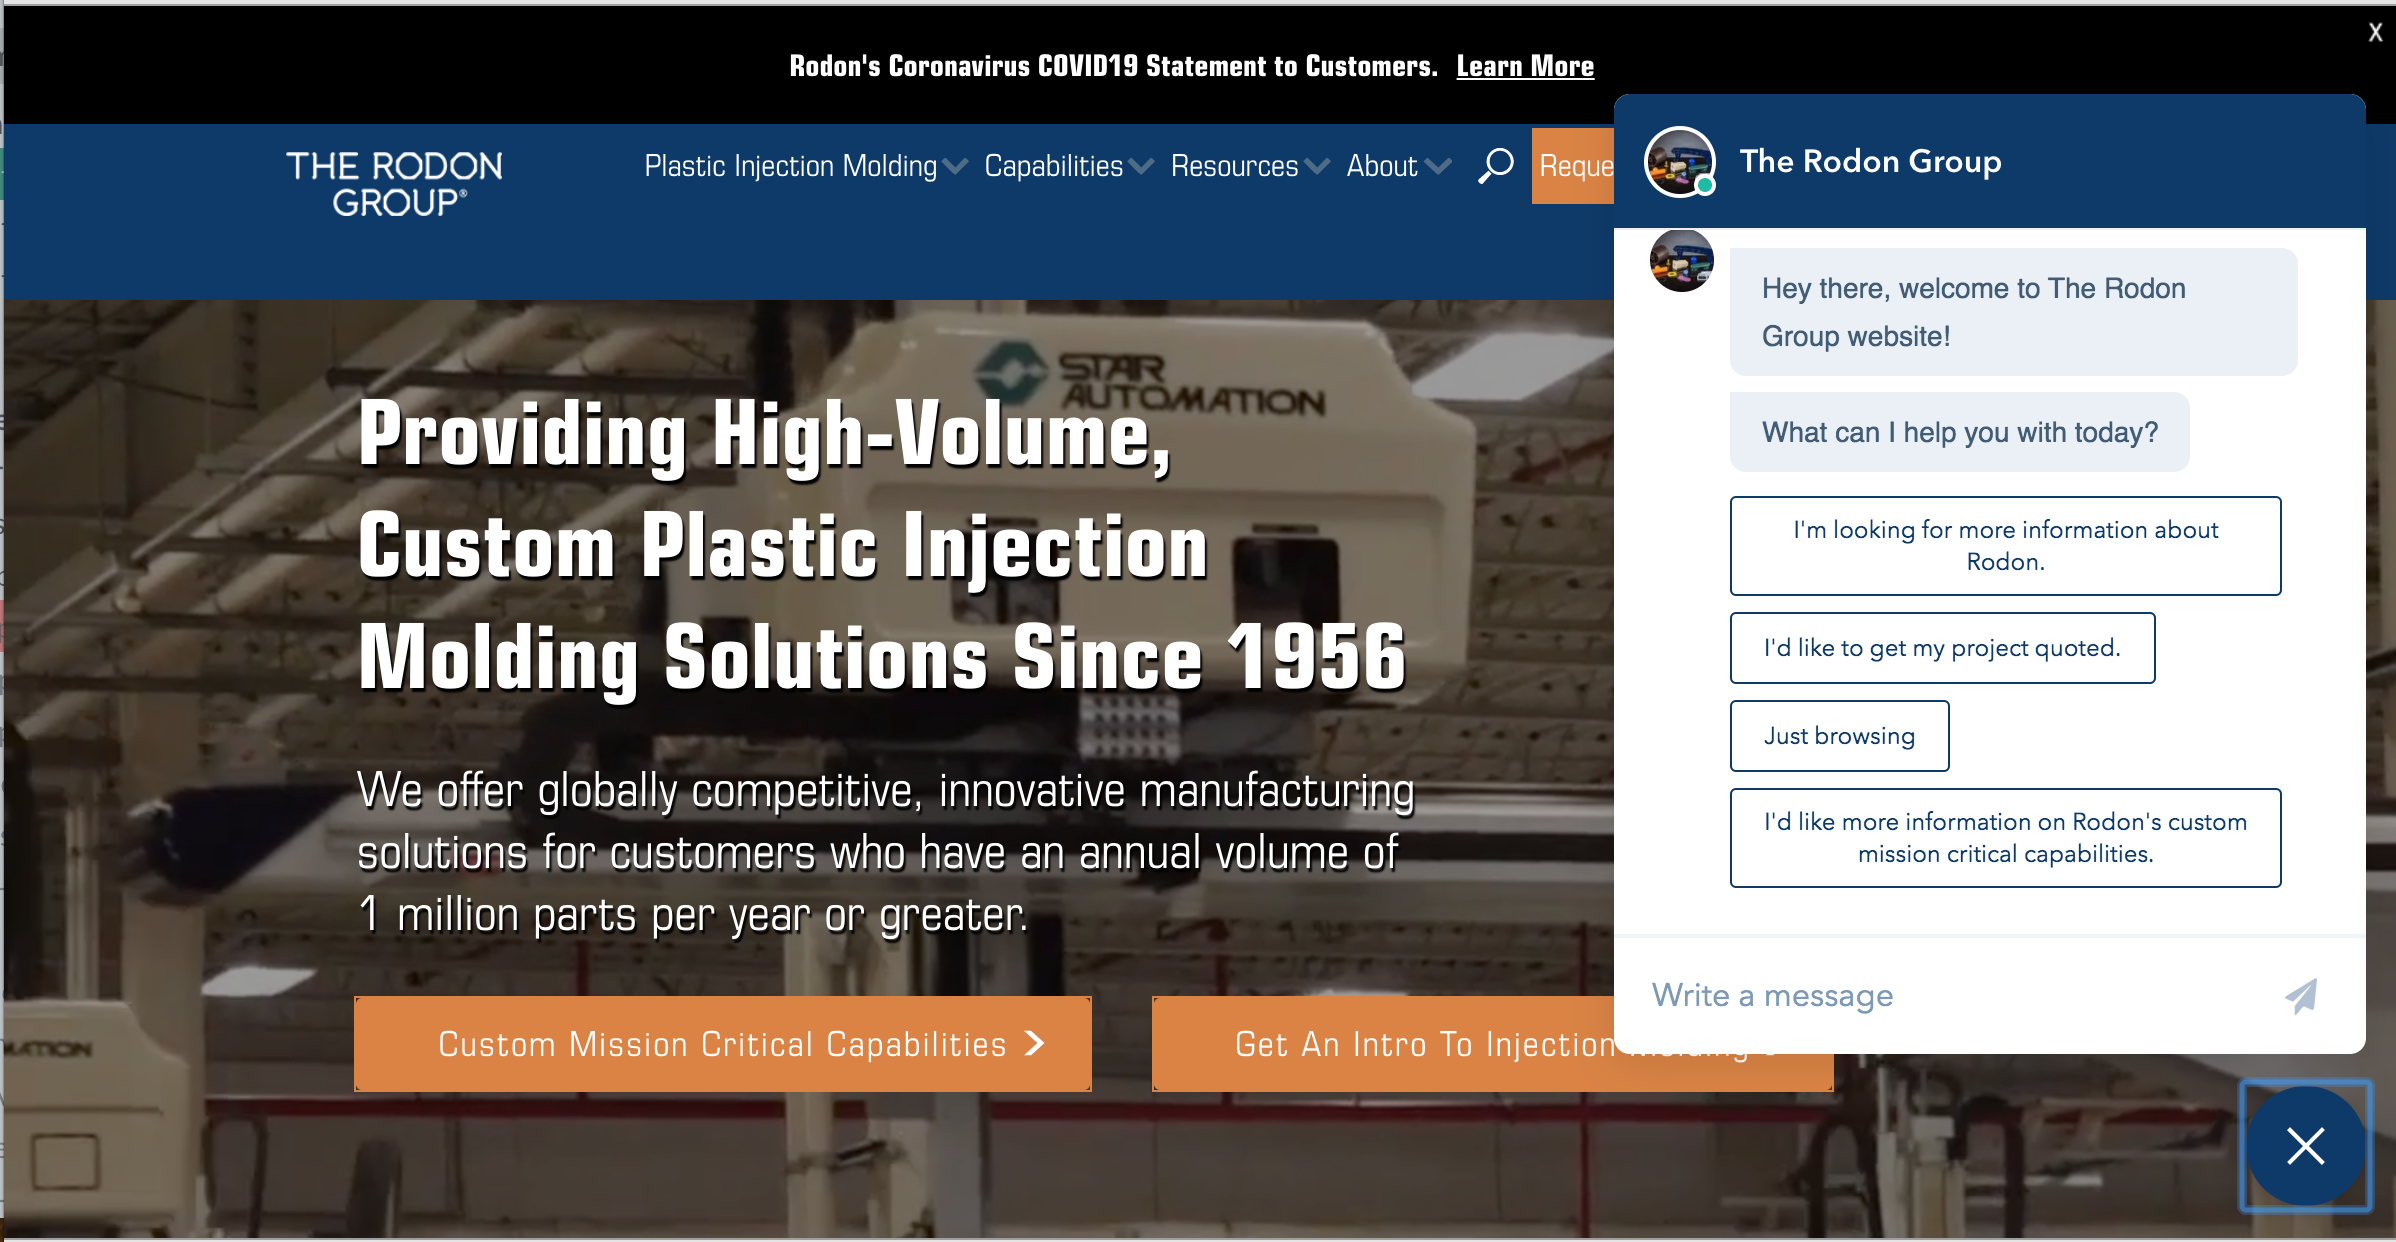The width and height of the screenshot is (2396, 1242).
Task: Click The Rodon Group chat avatar icon
Action: (x=1680, y=158)
